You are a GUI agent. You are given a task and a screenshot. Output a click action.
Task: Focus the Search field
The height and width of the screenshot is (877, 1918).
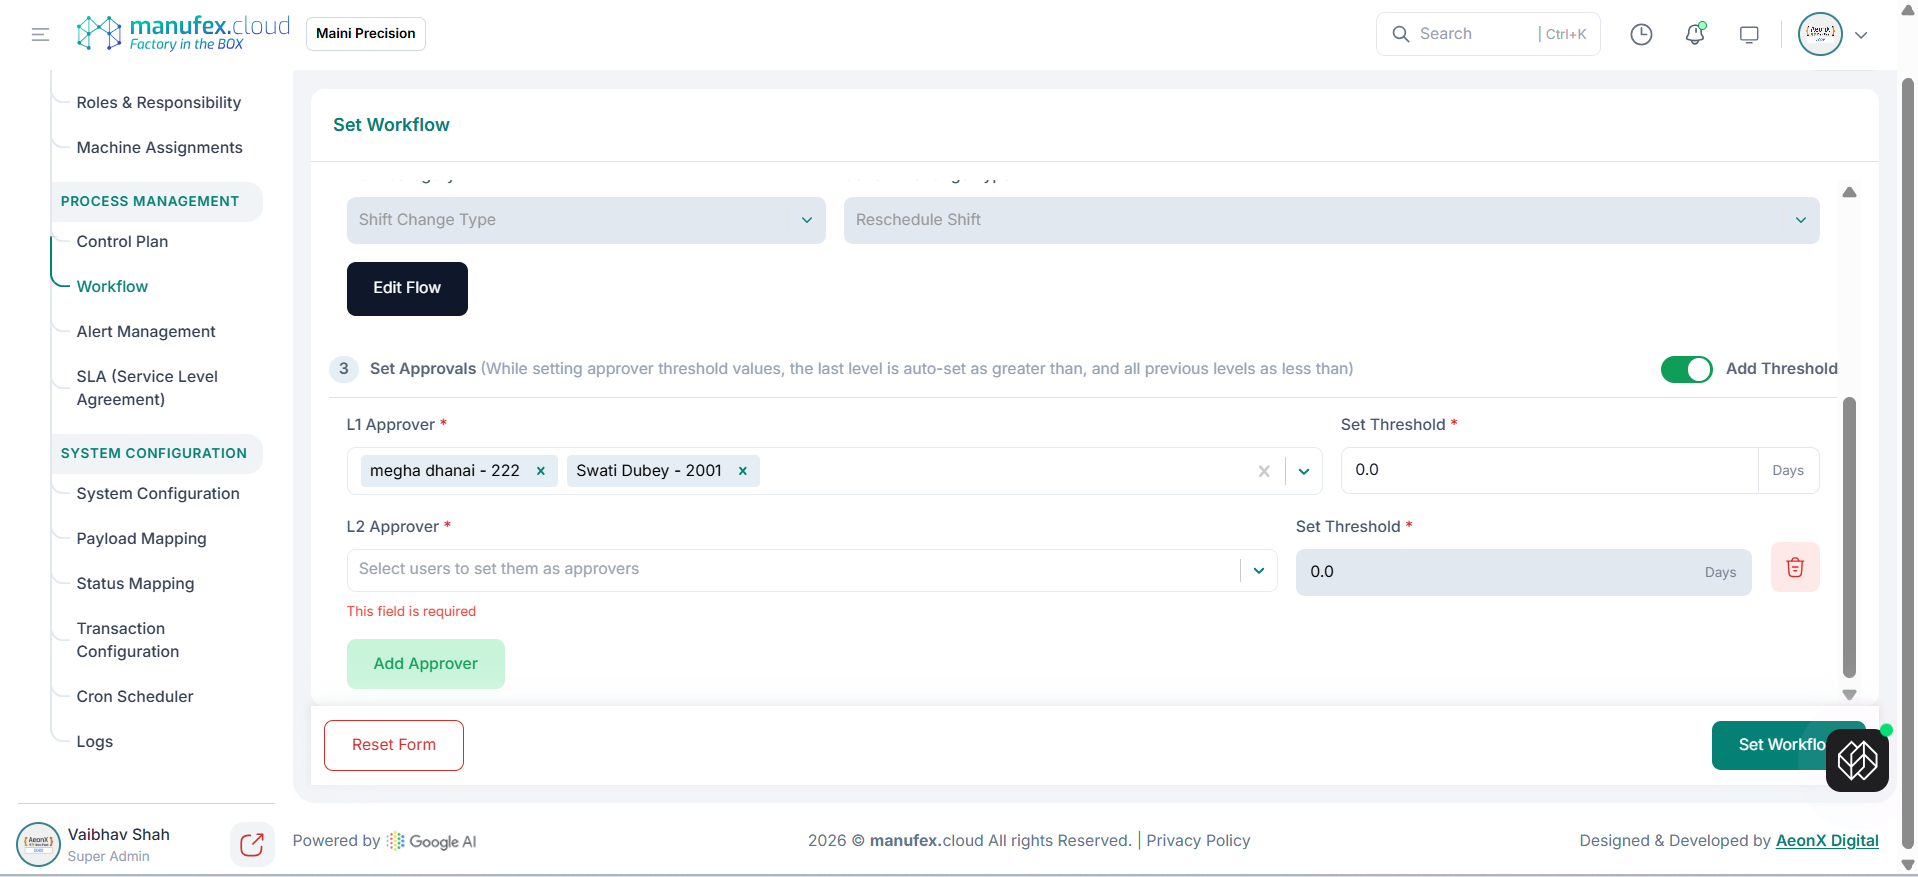click(x=1488, y=34)
